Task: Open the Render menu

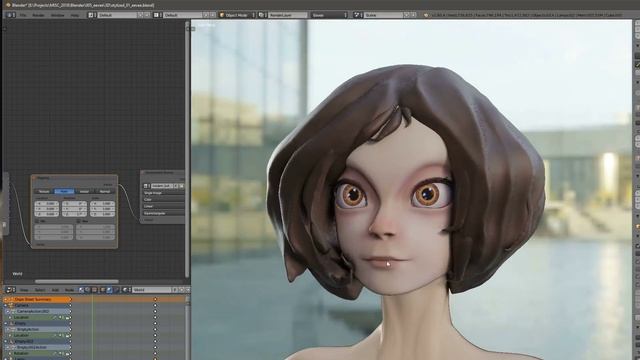Action: 38,15
